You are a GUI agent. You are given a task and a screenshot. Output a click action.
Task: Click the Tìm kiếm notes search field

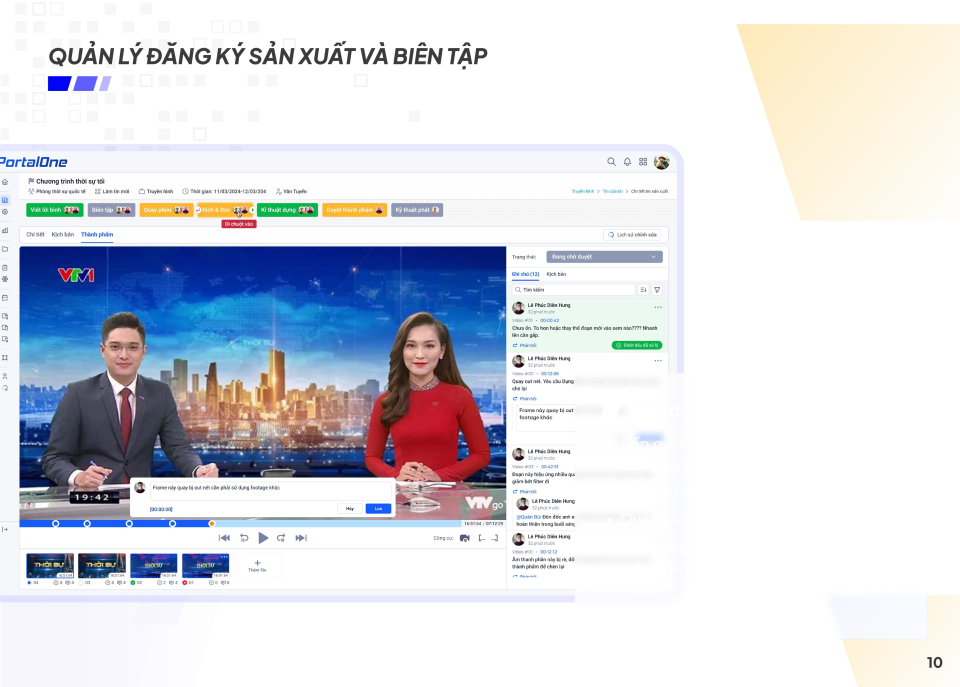(x=574, y=290)
